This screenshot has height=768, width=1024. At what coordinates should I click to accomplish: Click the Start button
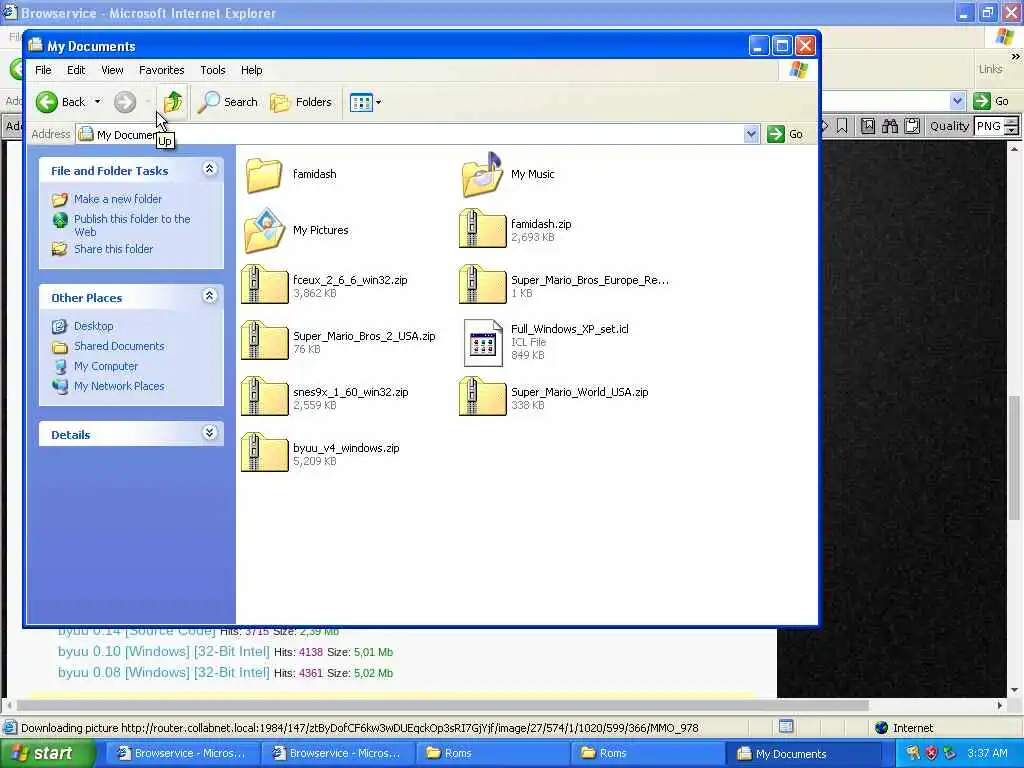[47, 753]
